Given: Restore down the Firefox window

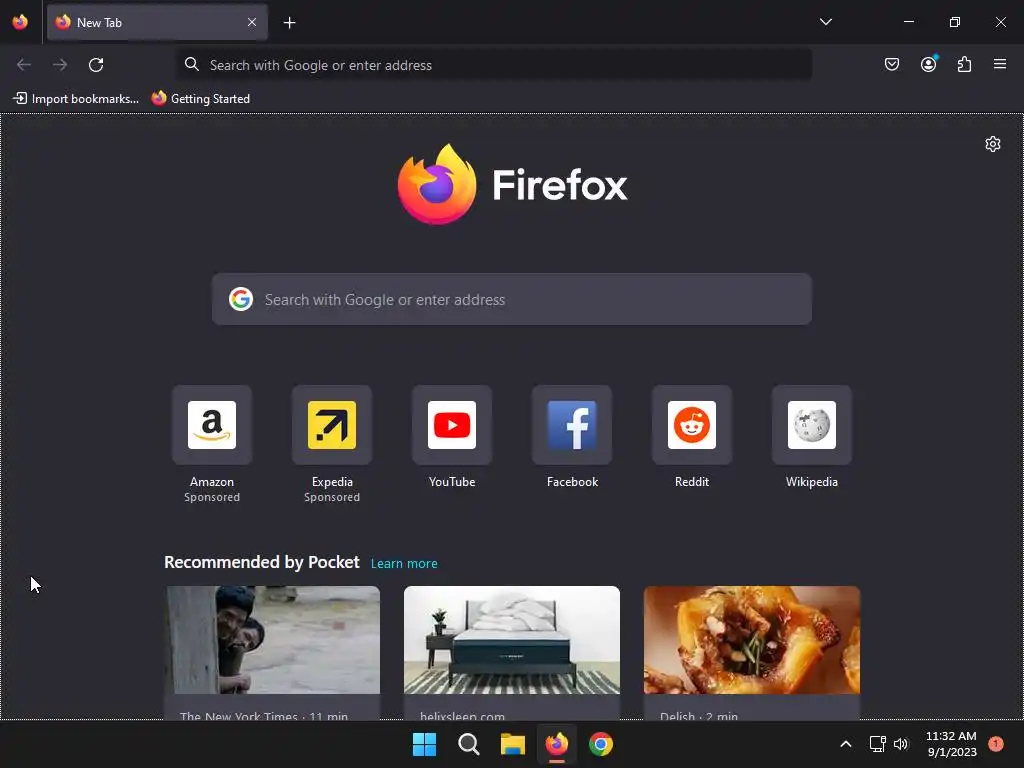Looking at the screenshot, I should coord(954,22).
